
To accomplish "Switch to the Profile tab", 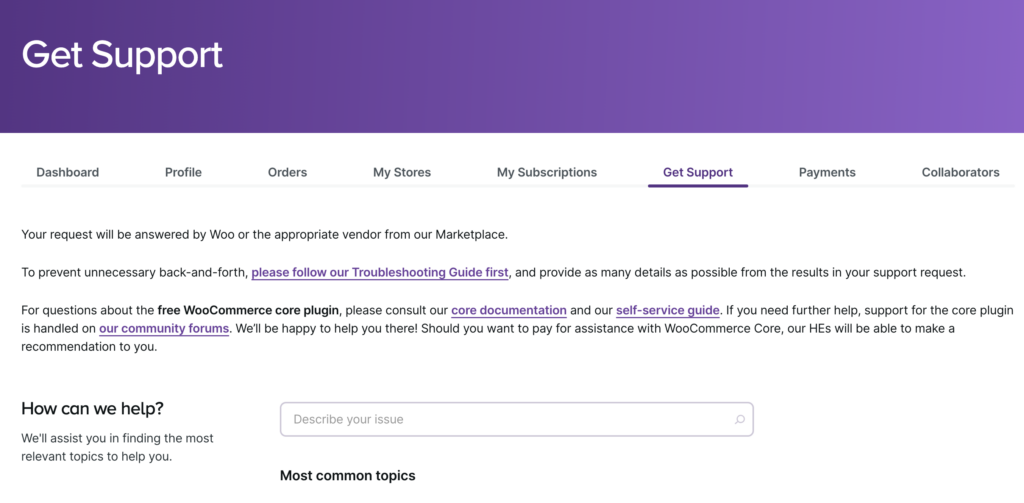I will 183,172.
